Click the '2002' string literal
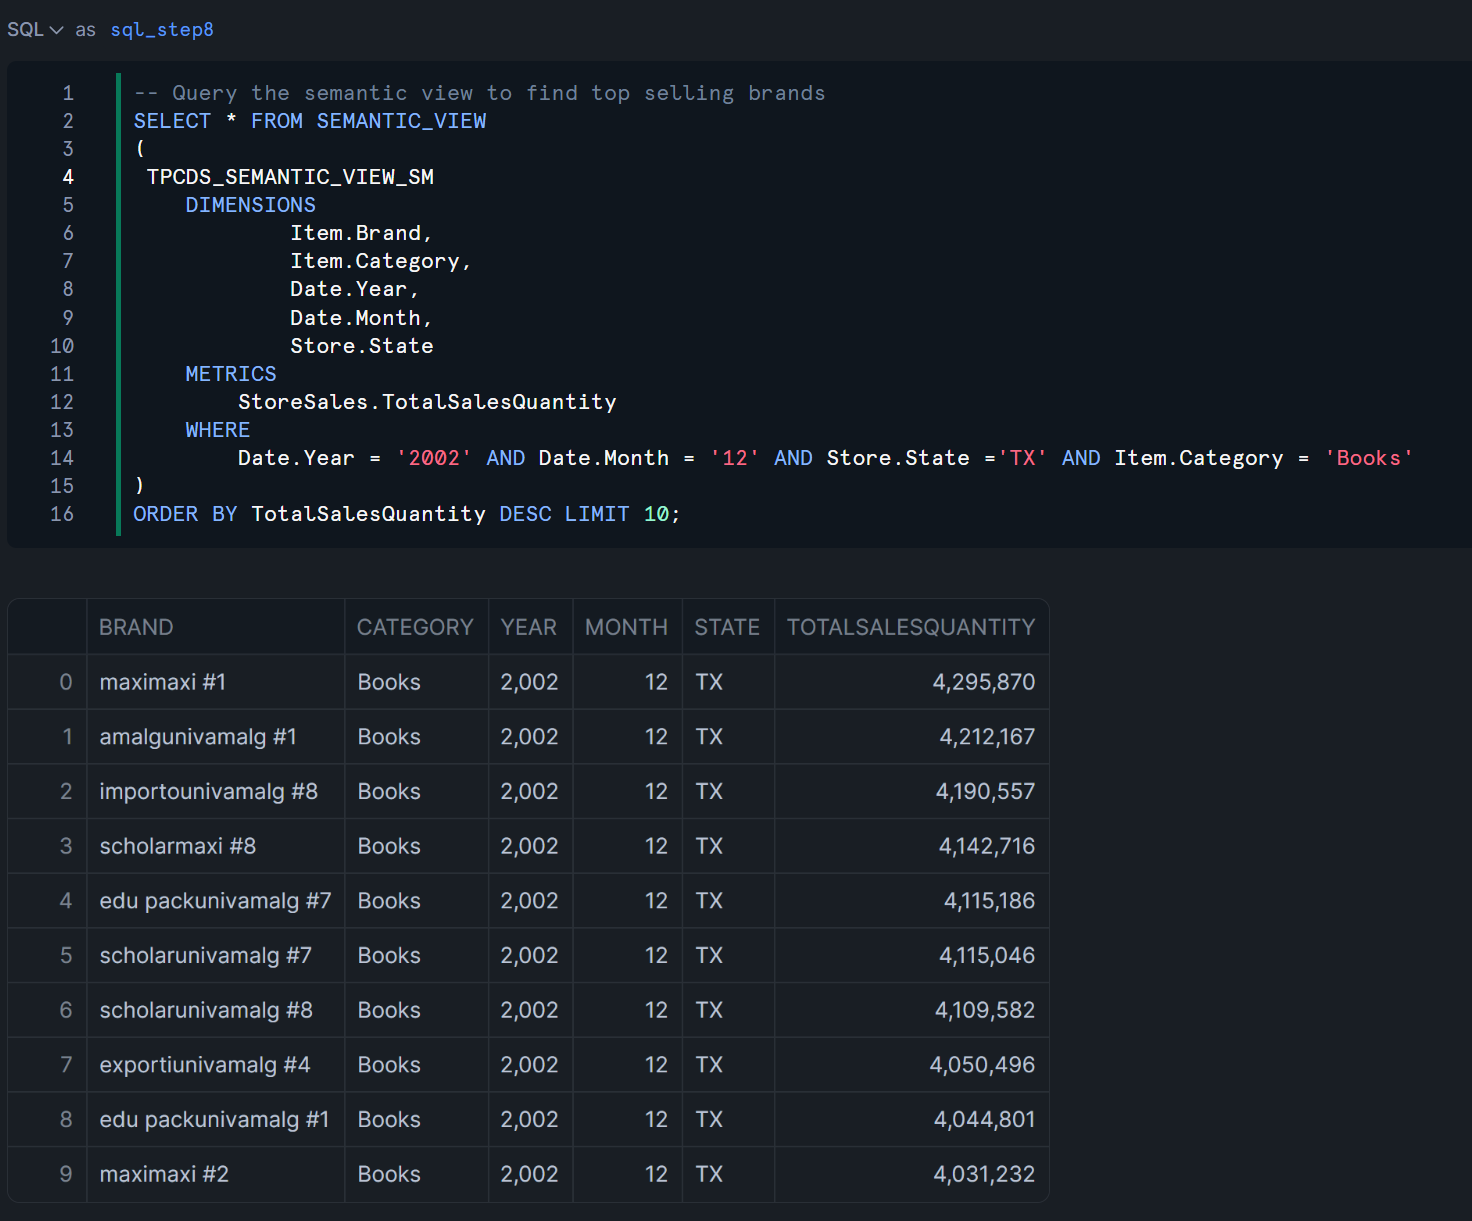This screenshot has height=1221, width=1472. [x=434, y=458]
